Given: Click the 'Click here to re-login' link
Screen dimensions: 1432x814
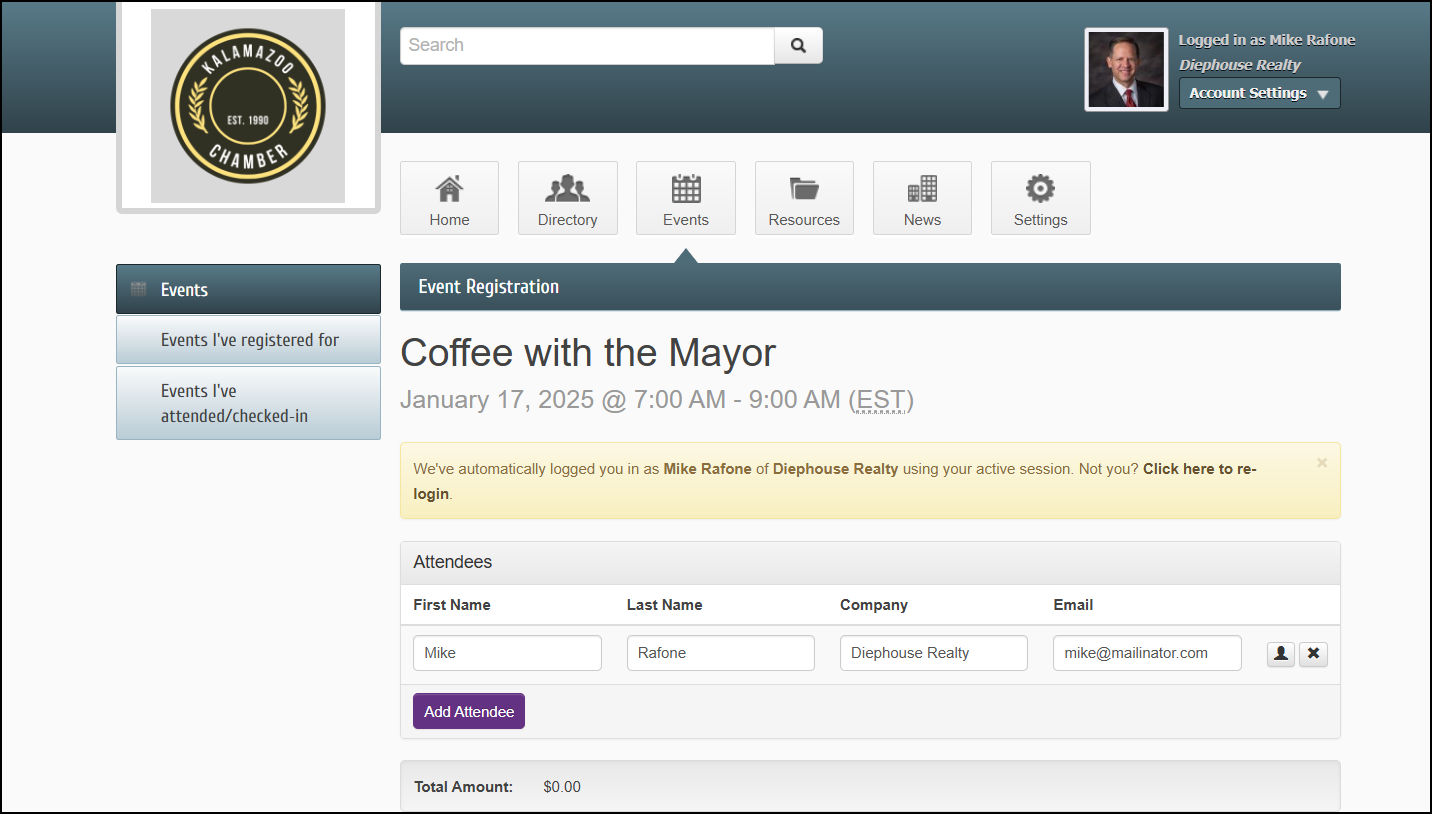Looking at the screenshot, I should tap(1199, 469).
